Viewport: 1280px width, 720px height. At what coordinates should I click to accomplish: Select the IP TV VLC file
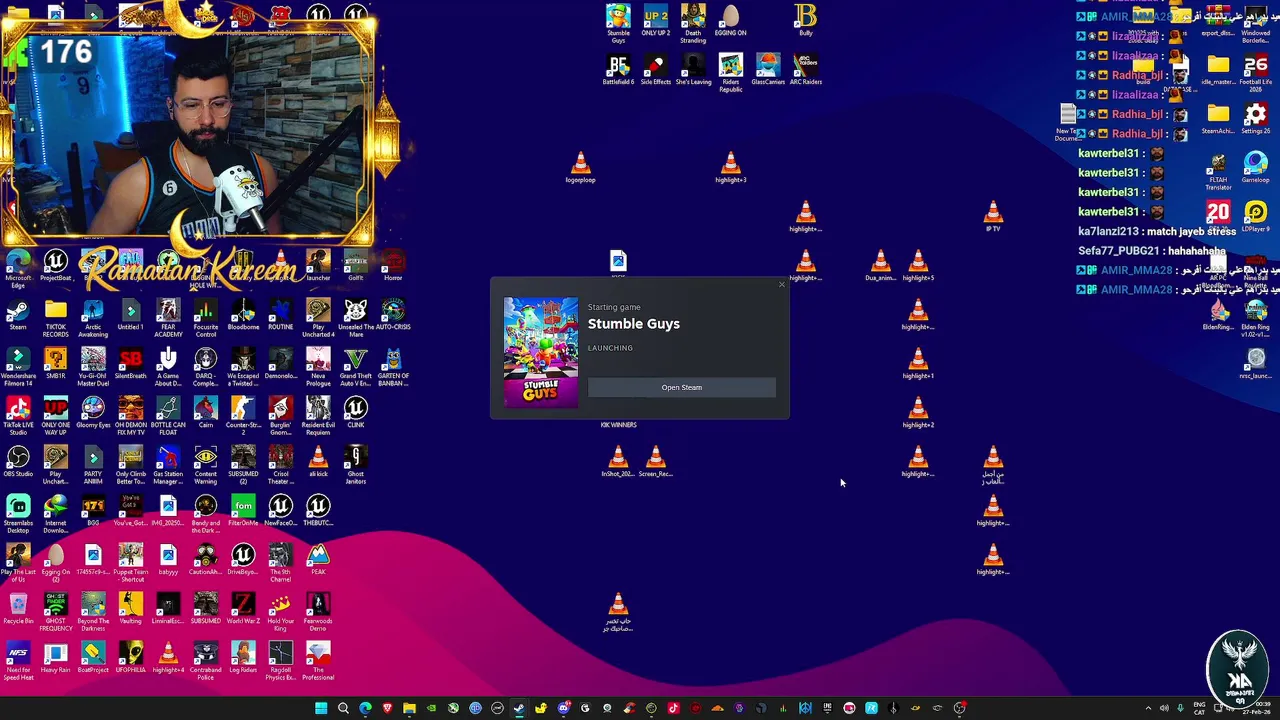pos(993,216)
